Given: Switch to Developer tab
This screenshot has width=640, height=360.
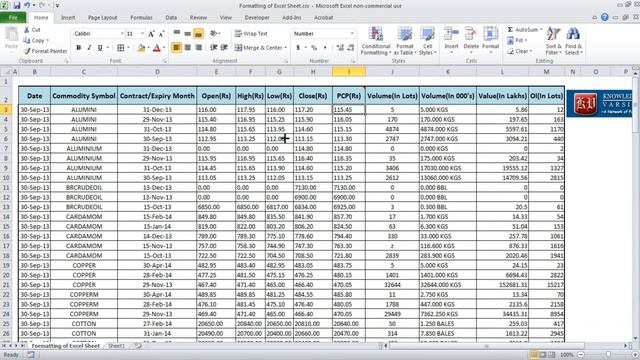Looking at the screenshot, I should click(x=257, y=18).
